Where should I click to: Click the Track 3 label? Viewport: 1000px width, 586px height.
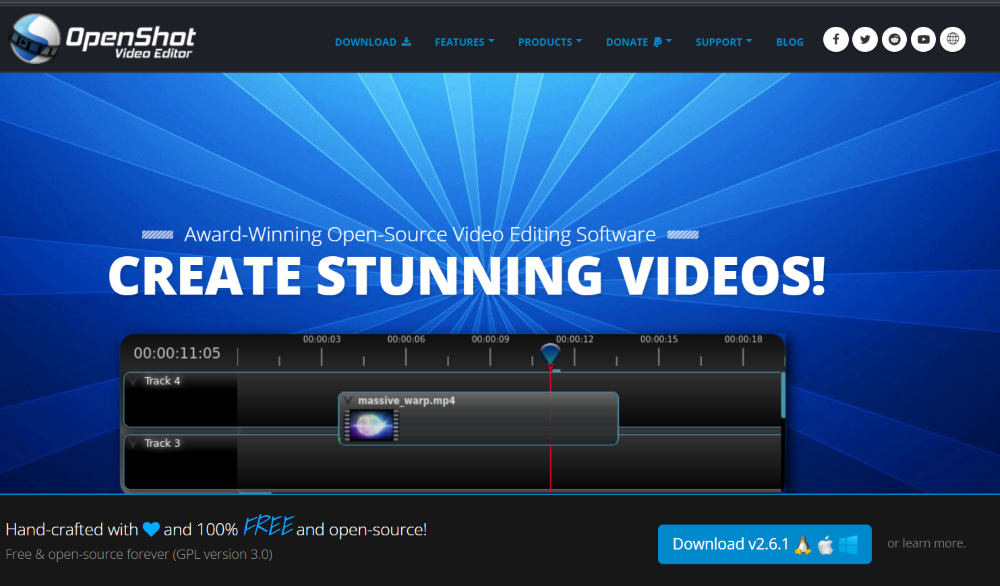click(162, 443)
